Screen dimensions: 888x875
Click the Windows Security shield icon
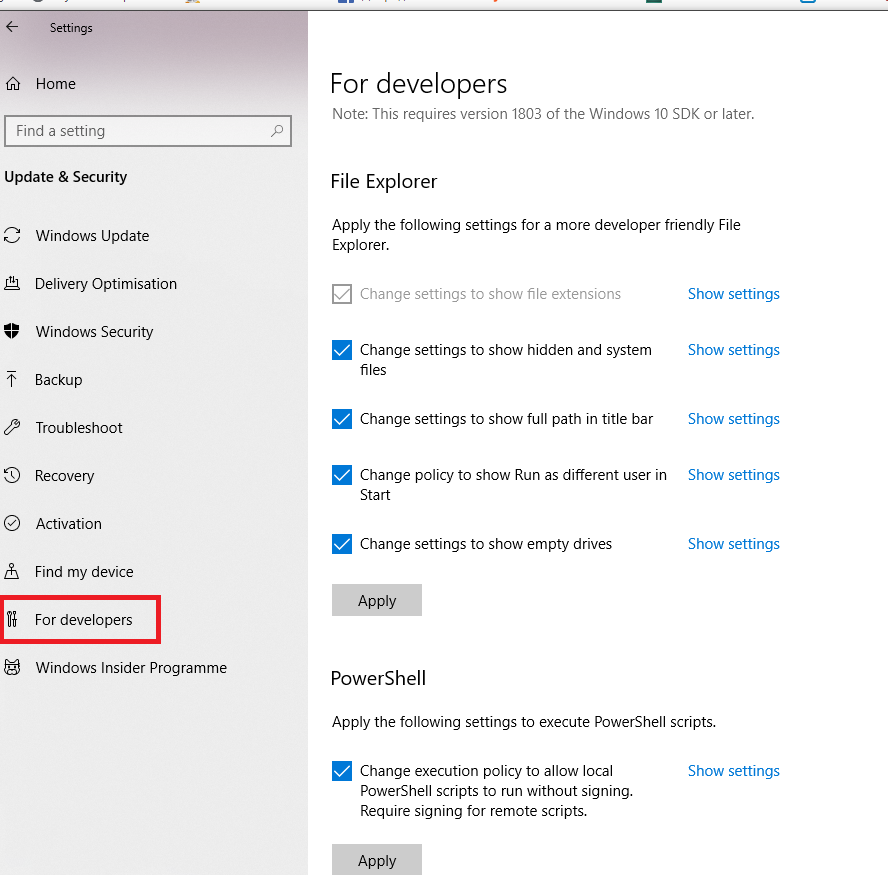(12, 331)
